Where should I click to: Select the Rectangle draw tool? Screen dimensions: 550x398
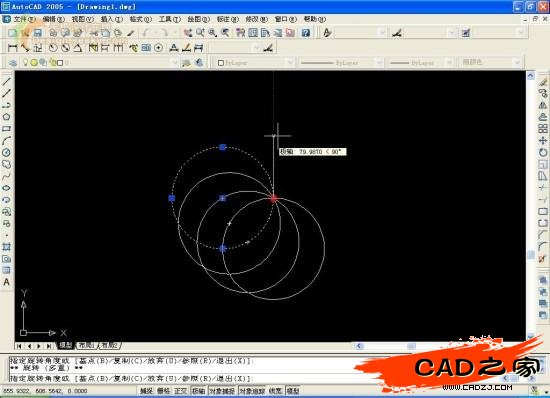6,129
